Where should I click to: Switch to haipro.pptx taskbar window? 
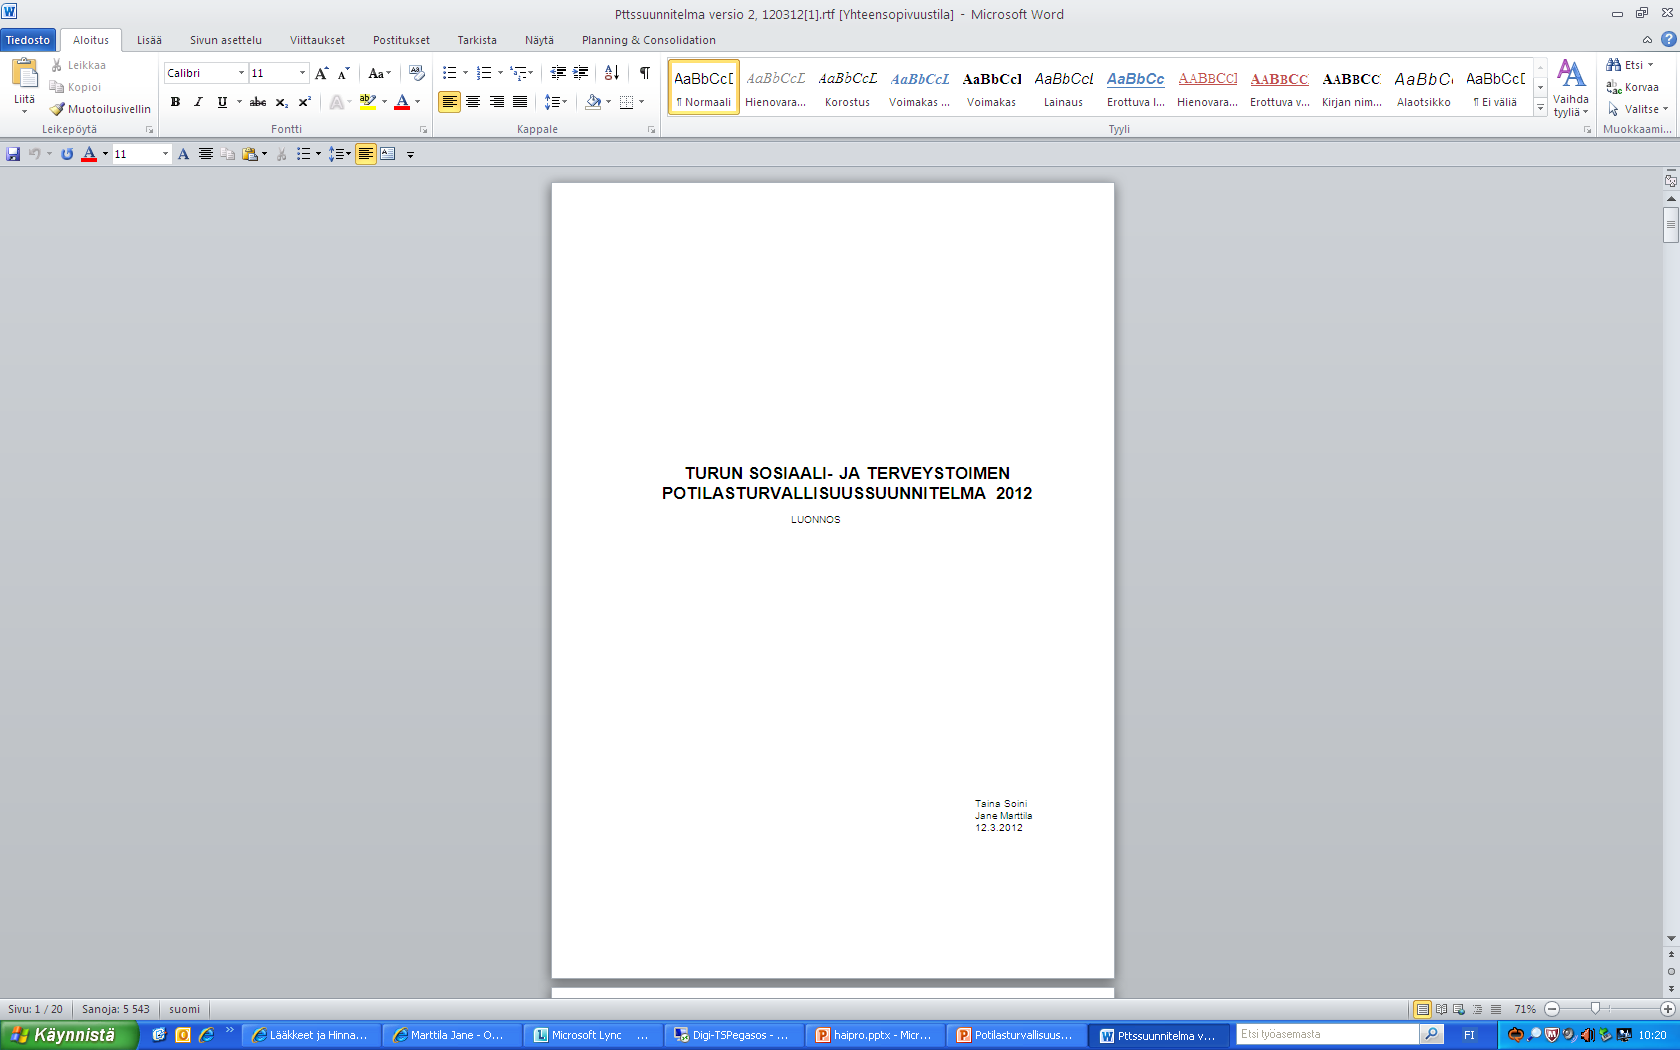pyautogui.click(x=874, y=1035)
